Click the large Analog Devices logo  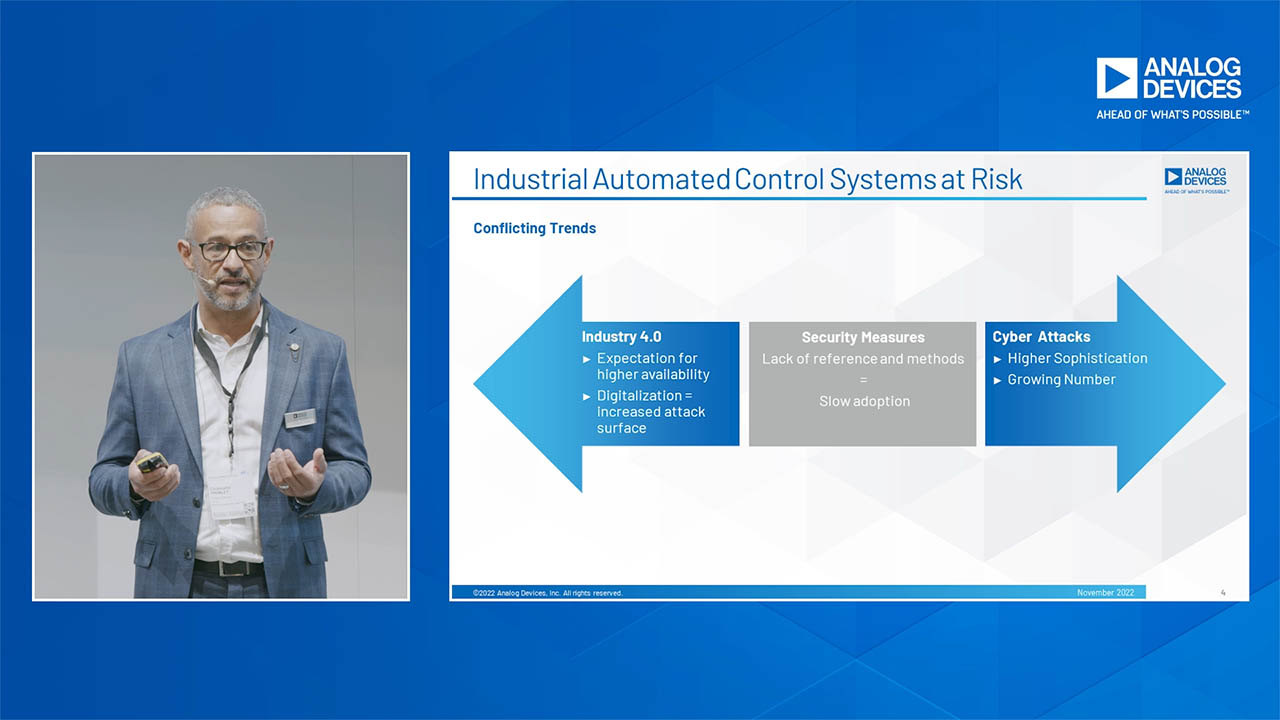pyautogui.click(x=1168, y=79)
